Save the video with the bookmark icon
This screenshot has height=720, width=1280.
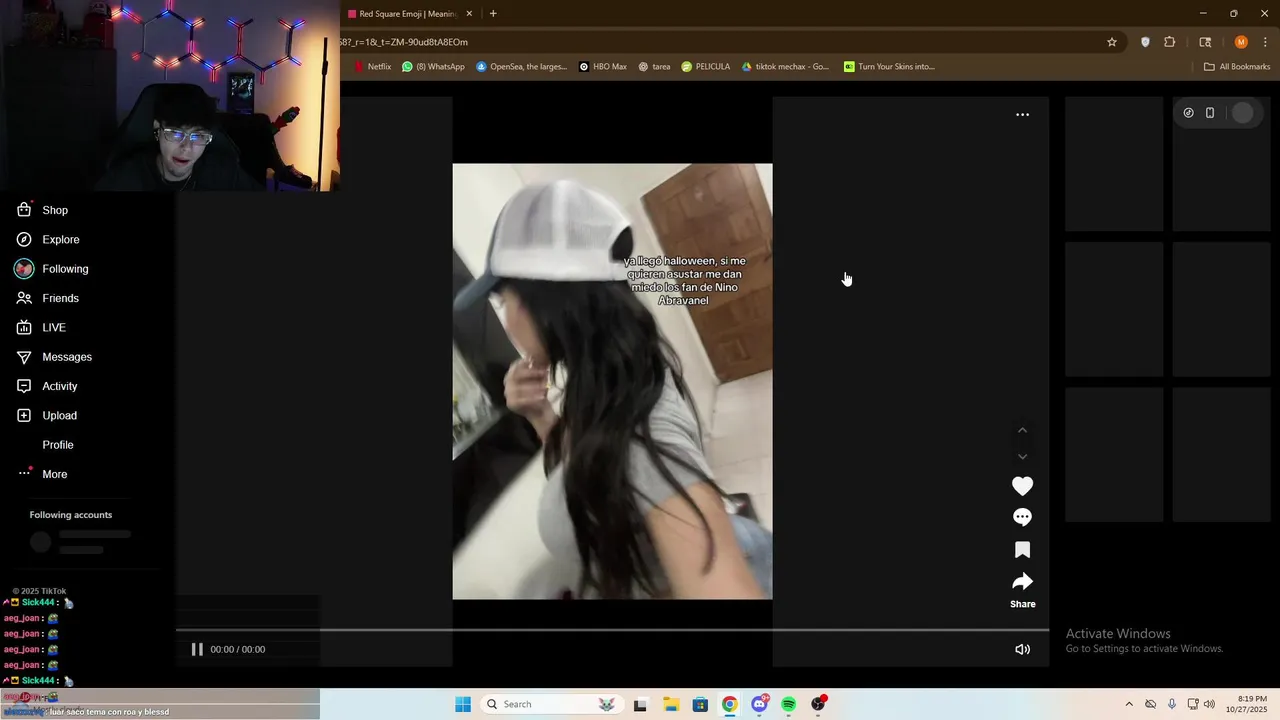pyautogui.click(x=1022, y=550)
